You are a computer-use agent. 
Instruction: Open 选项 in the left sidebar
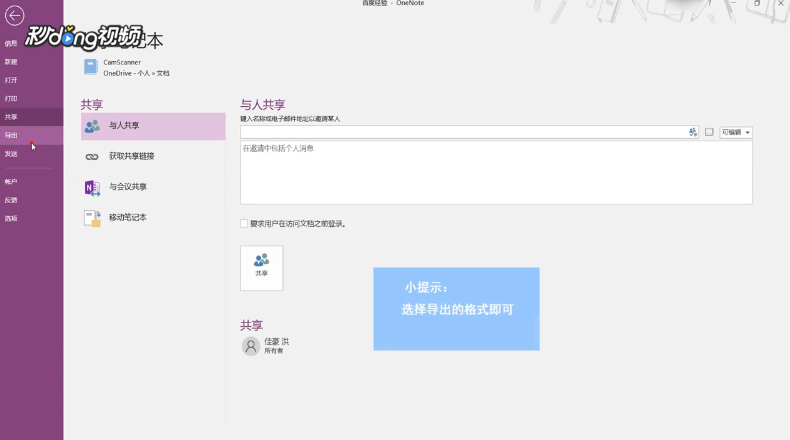(11, 218)
